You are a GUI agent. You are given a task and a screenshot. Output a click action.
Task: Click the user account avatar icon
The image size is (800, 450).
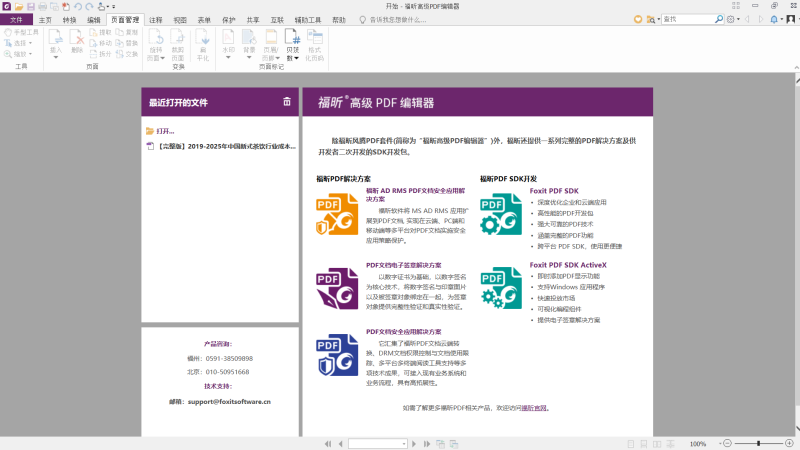click(x=791, y=19)
